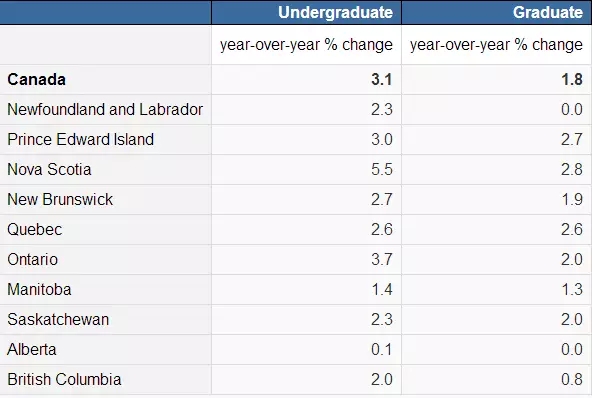Click the Graduate column header

(x=547, y=12)
